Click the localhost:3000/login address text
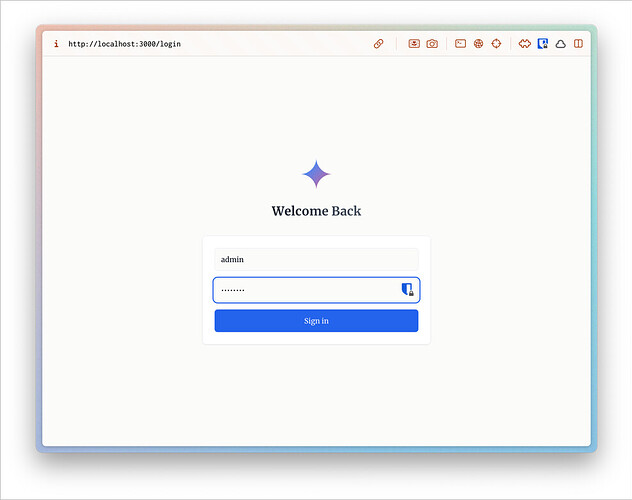Screen dimensions: 632x500 pyautogui.click(x=125, y=44)
